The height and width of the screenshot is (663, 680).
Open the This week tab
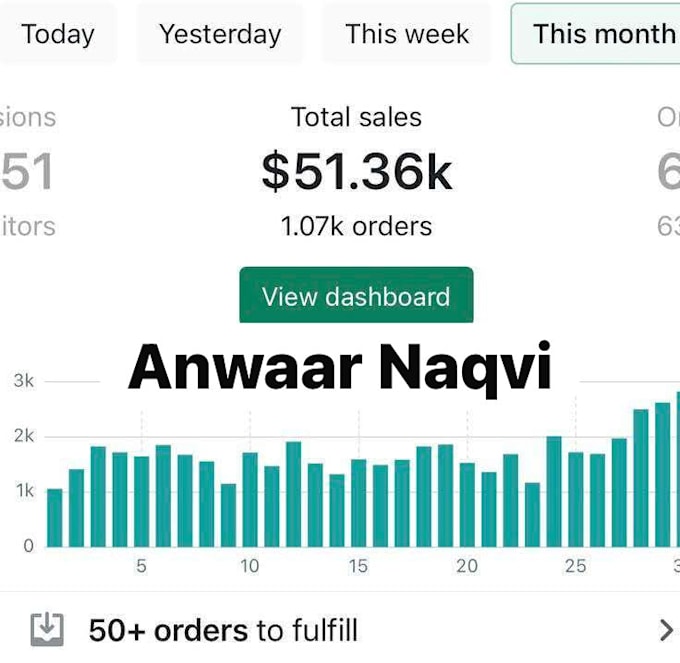(x=407, y=34)
